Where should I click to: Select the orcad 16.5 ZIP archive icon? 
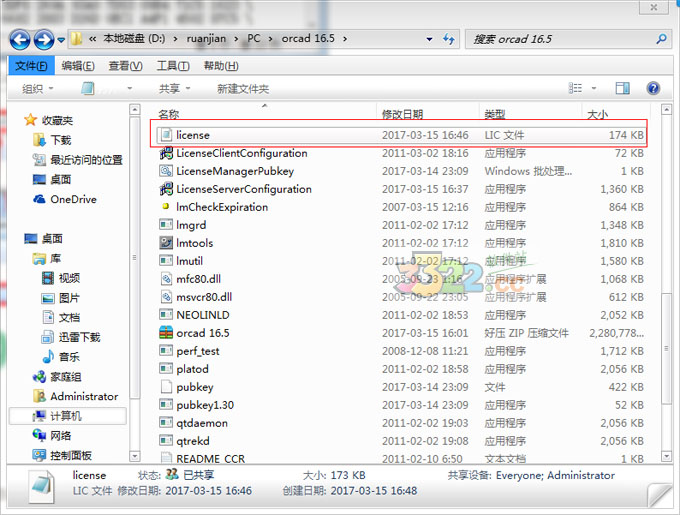[166, 333]
